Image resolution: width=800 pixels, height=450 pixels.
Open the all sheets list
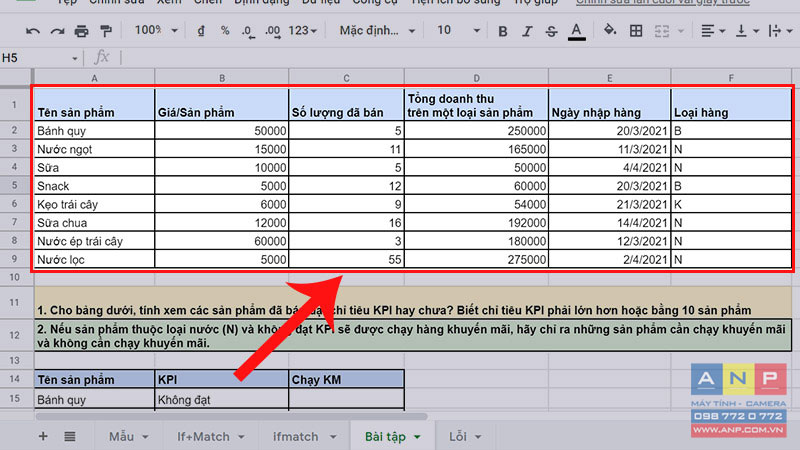pyautogui.click(x=70, y=436)
